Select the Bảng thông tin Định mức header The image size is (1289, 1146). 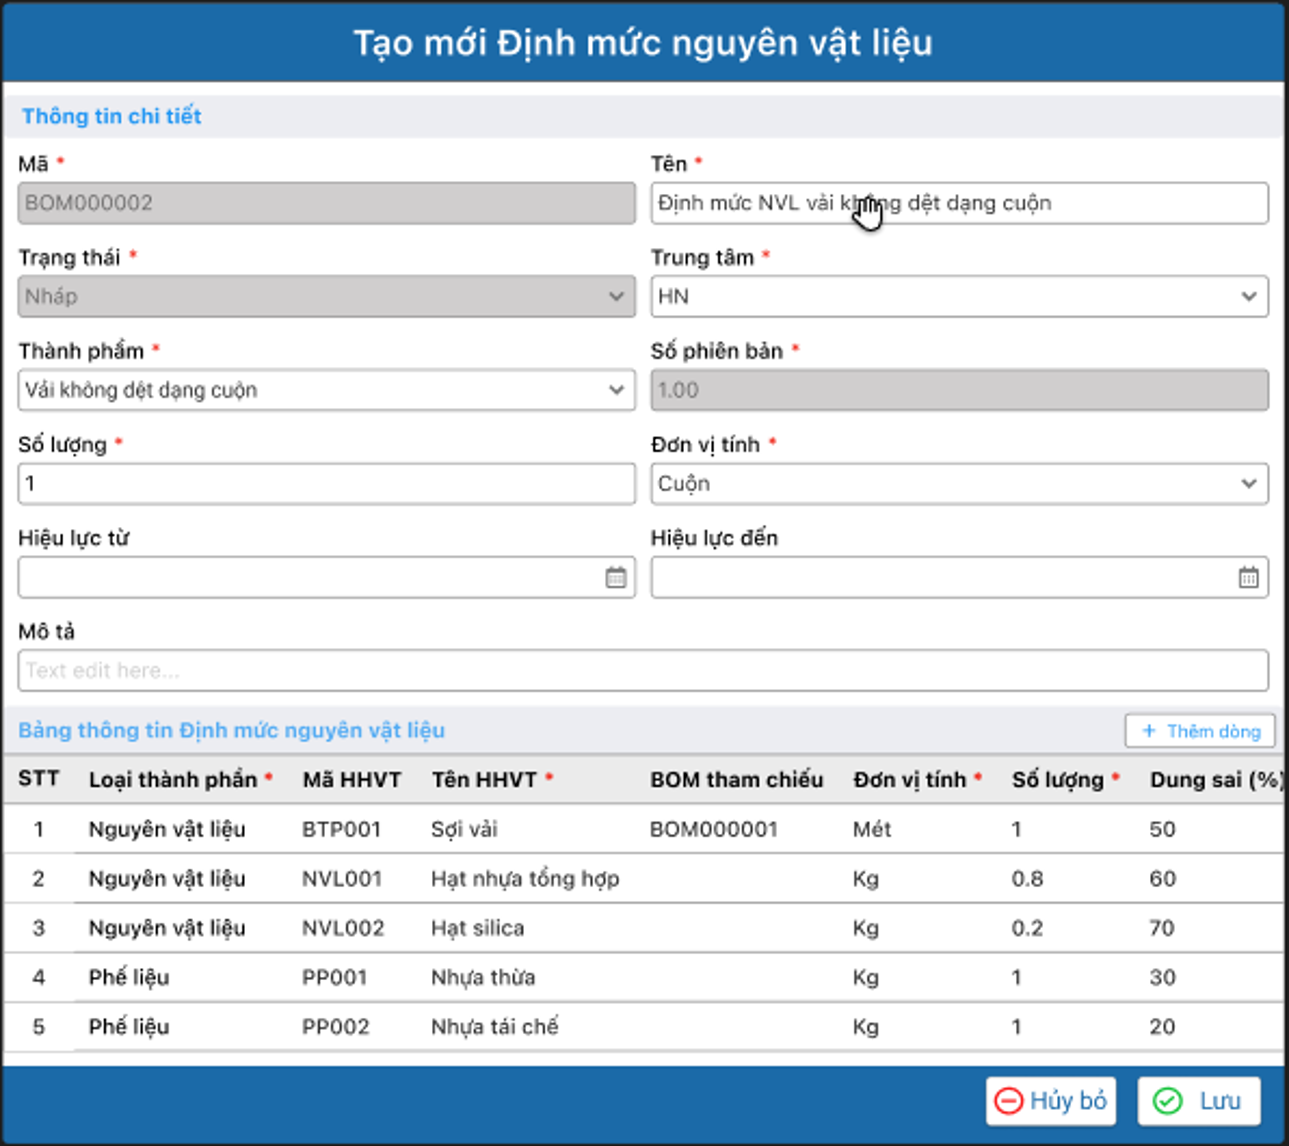point(231,731)
